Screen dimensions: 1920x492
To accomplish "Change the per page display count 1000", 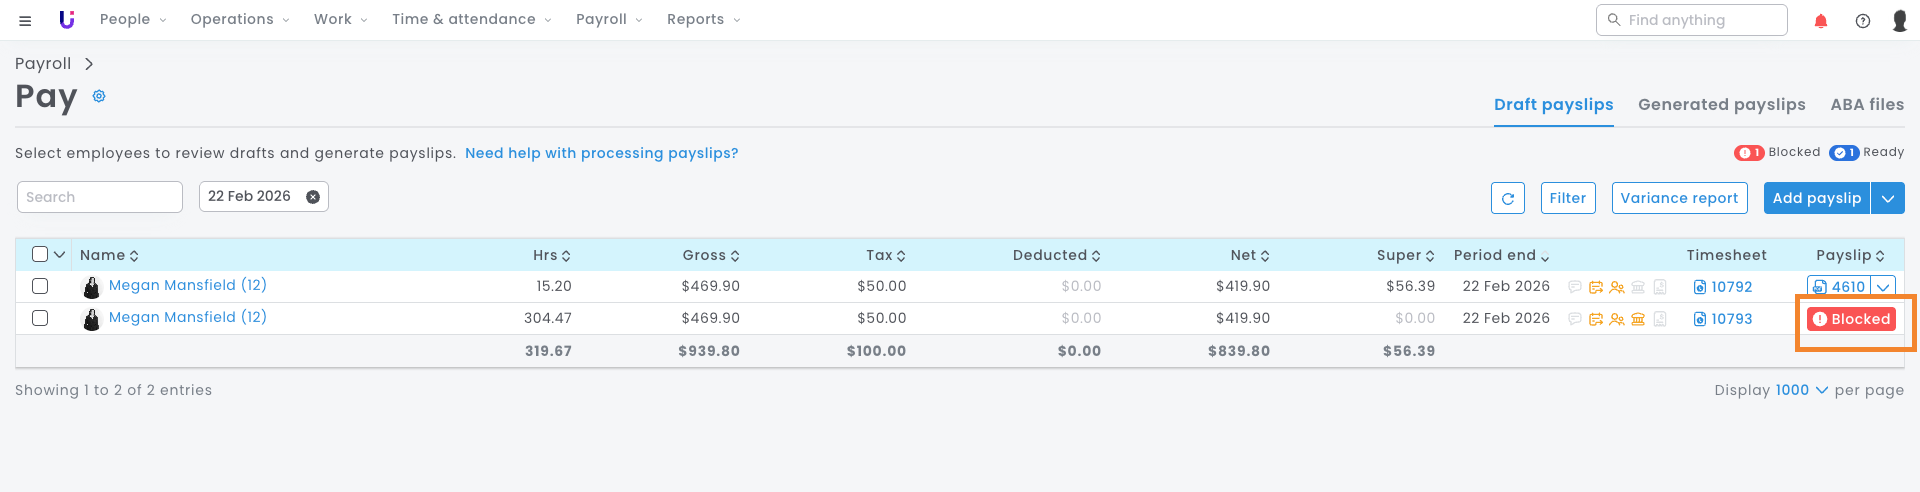I will pyautogui.click(x=1801, y=390).
